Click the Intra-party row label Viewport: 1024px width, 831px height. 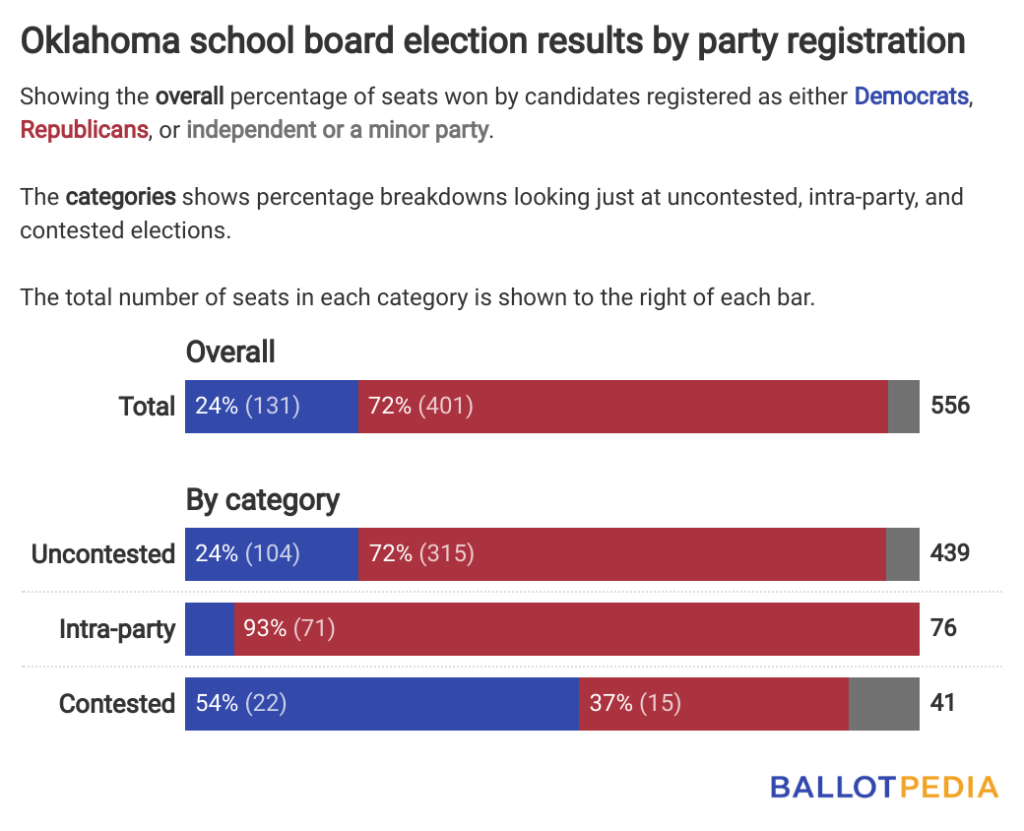117,630
